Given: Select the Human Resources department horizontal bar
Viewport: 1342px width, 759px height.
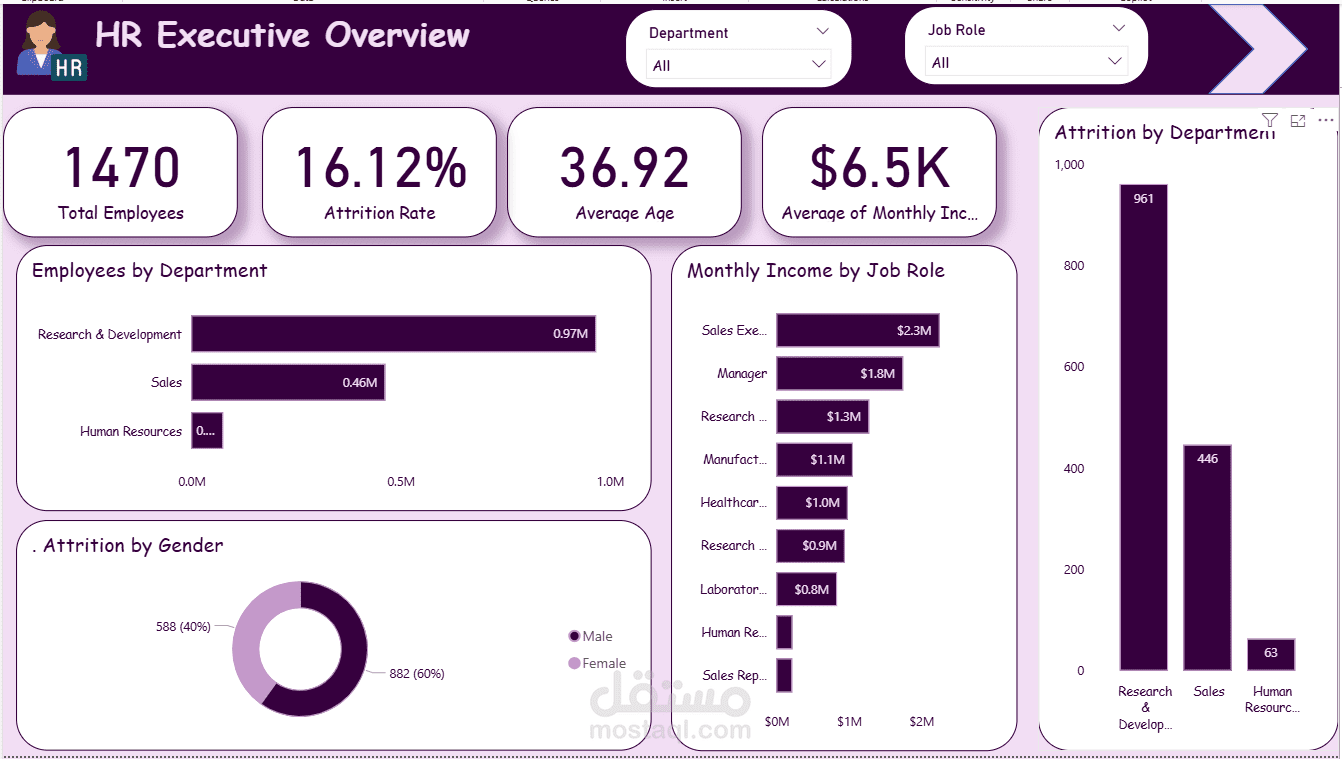Looking at the screenshot, I should pos(207,431).
